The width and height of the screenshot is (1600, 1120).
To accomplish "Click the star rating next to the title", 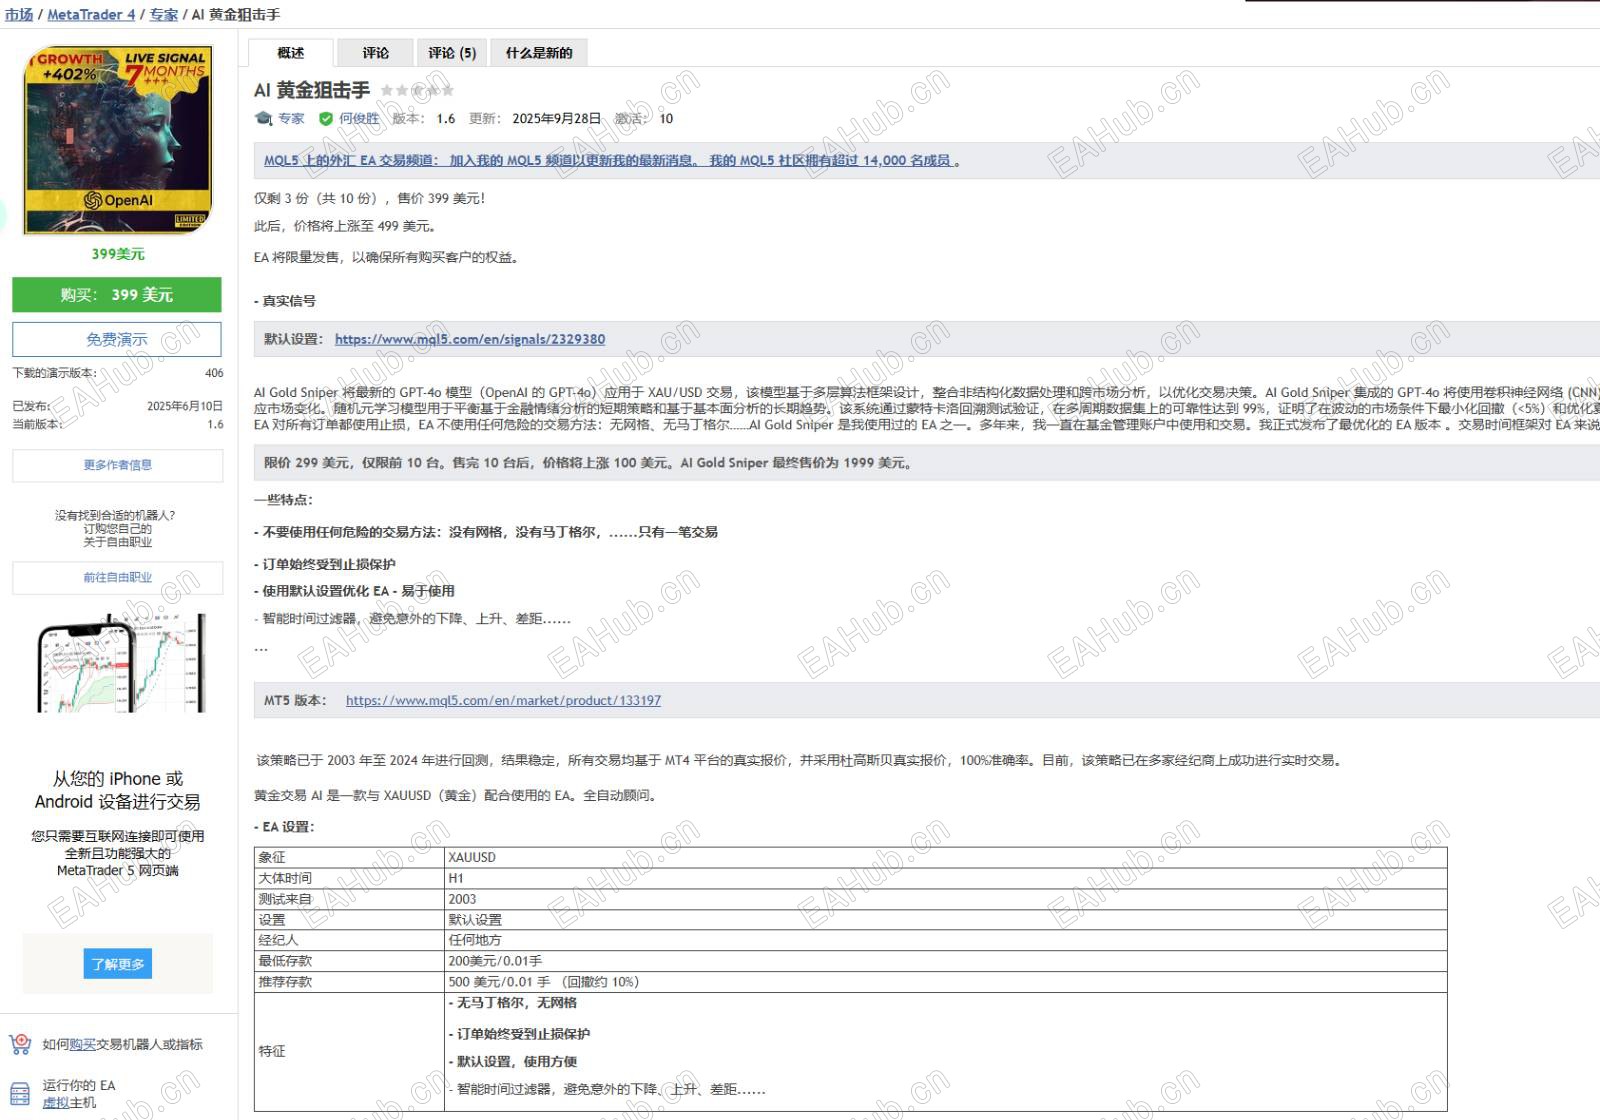I will click(x=417, y=90).
